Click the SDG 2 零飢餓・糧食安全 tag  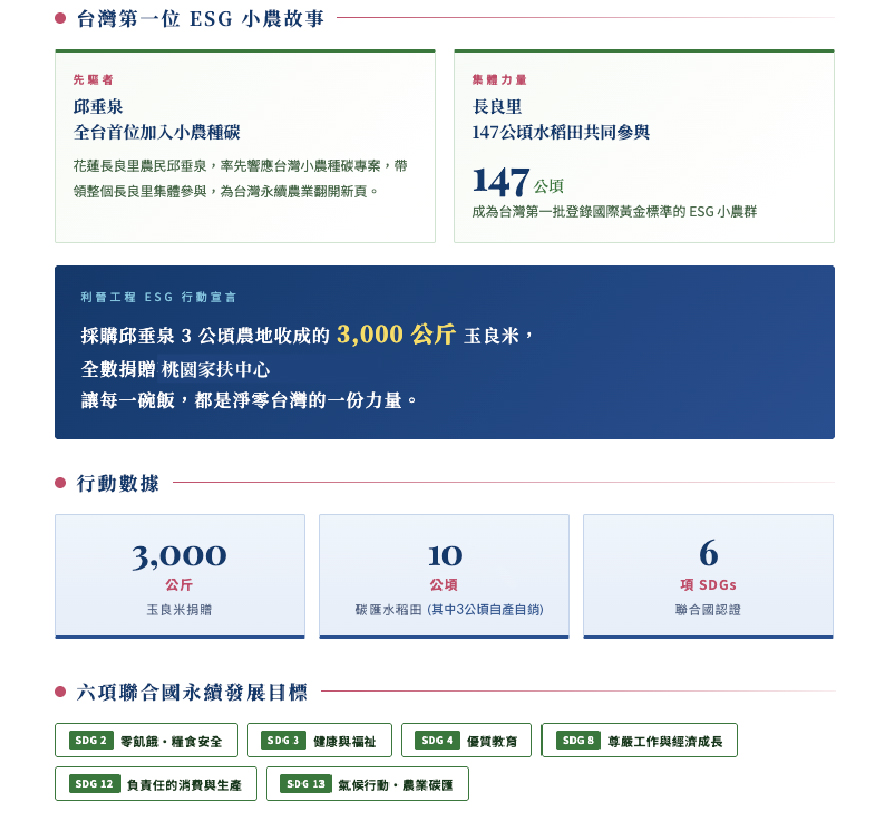(x=146, y=741)
